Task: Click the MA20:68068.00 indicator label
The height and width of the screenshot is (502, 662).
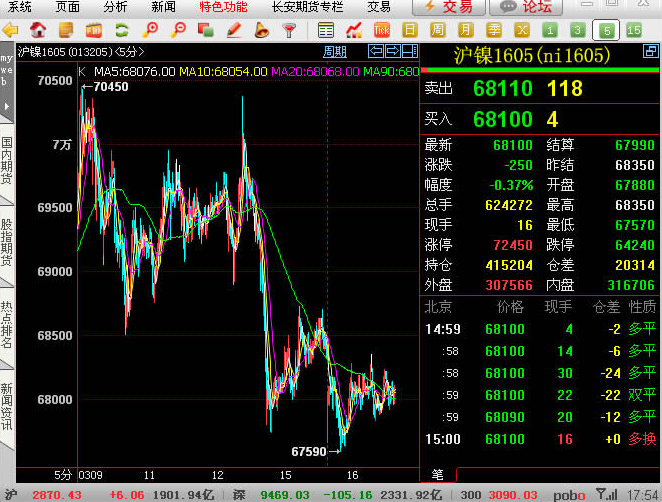Action: tap(315, 72)
